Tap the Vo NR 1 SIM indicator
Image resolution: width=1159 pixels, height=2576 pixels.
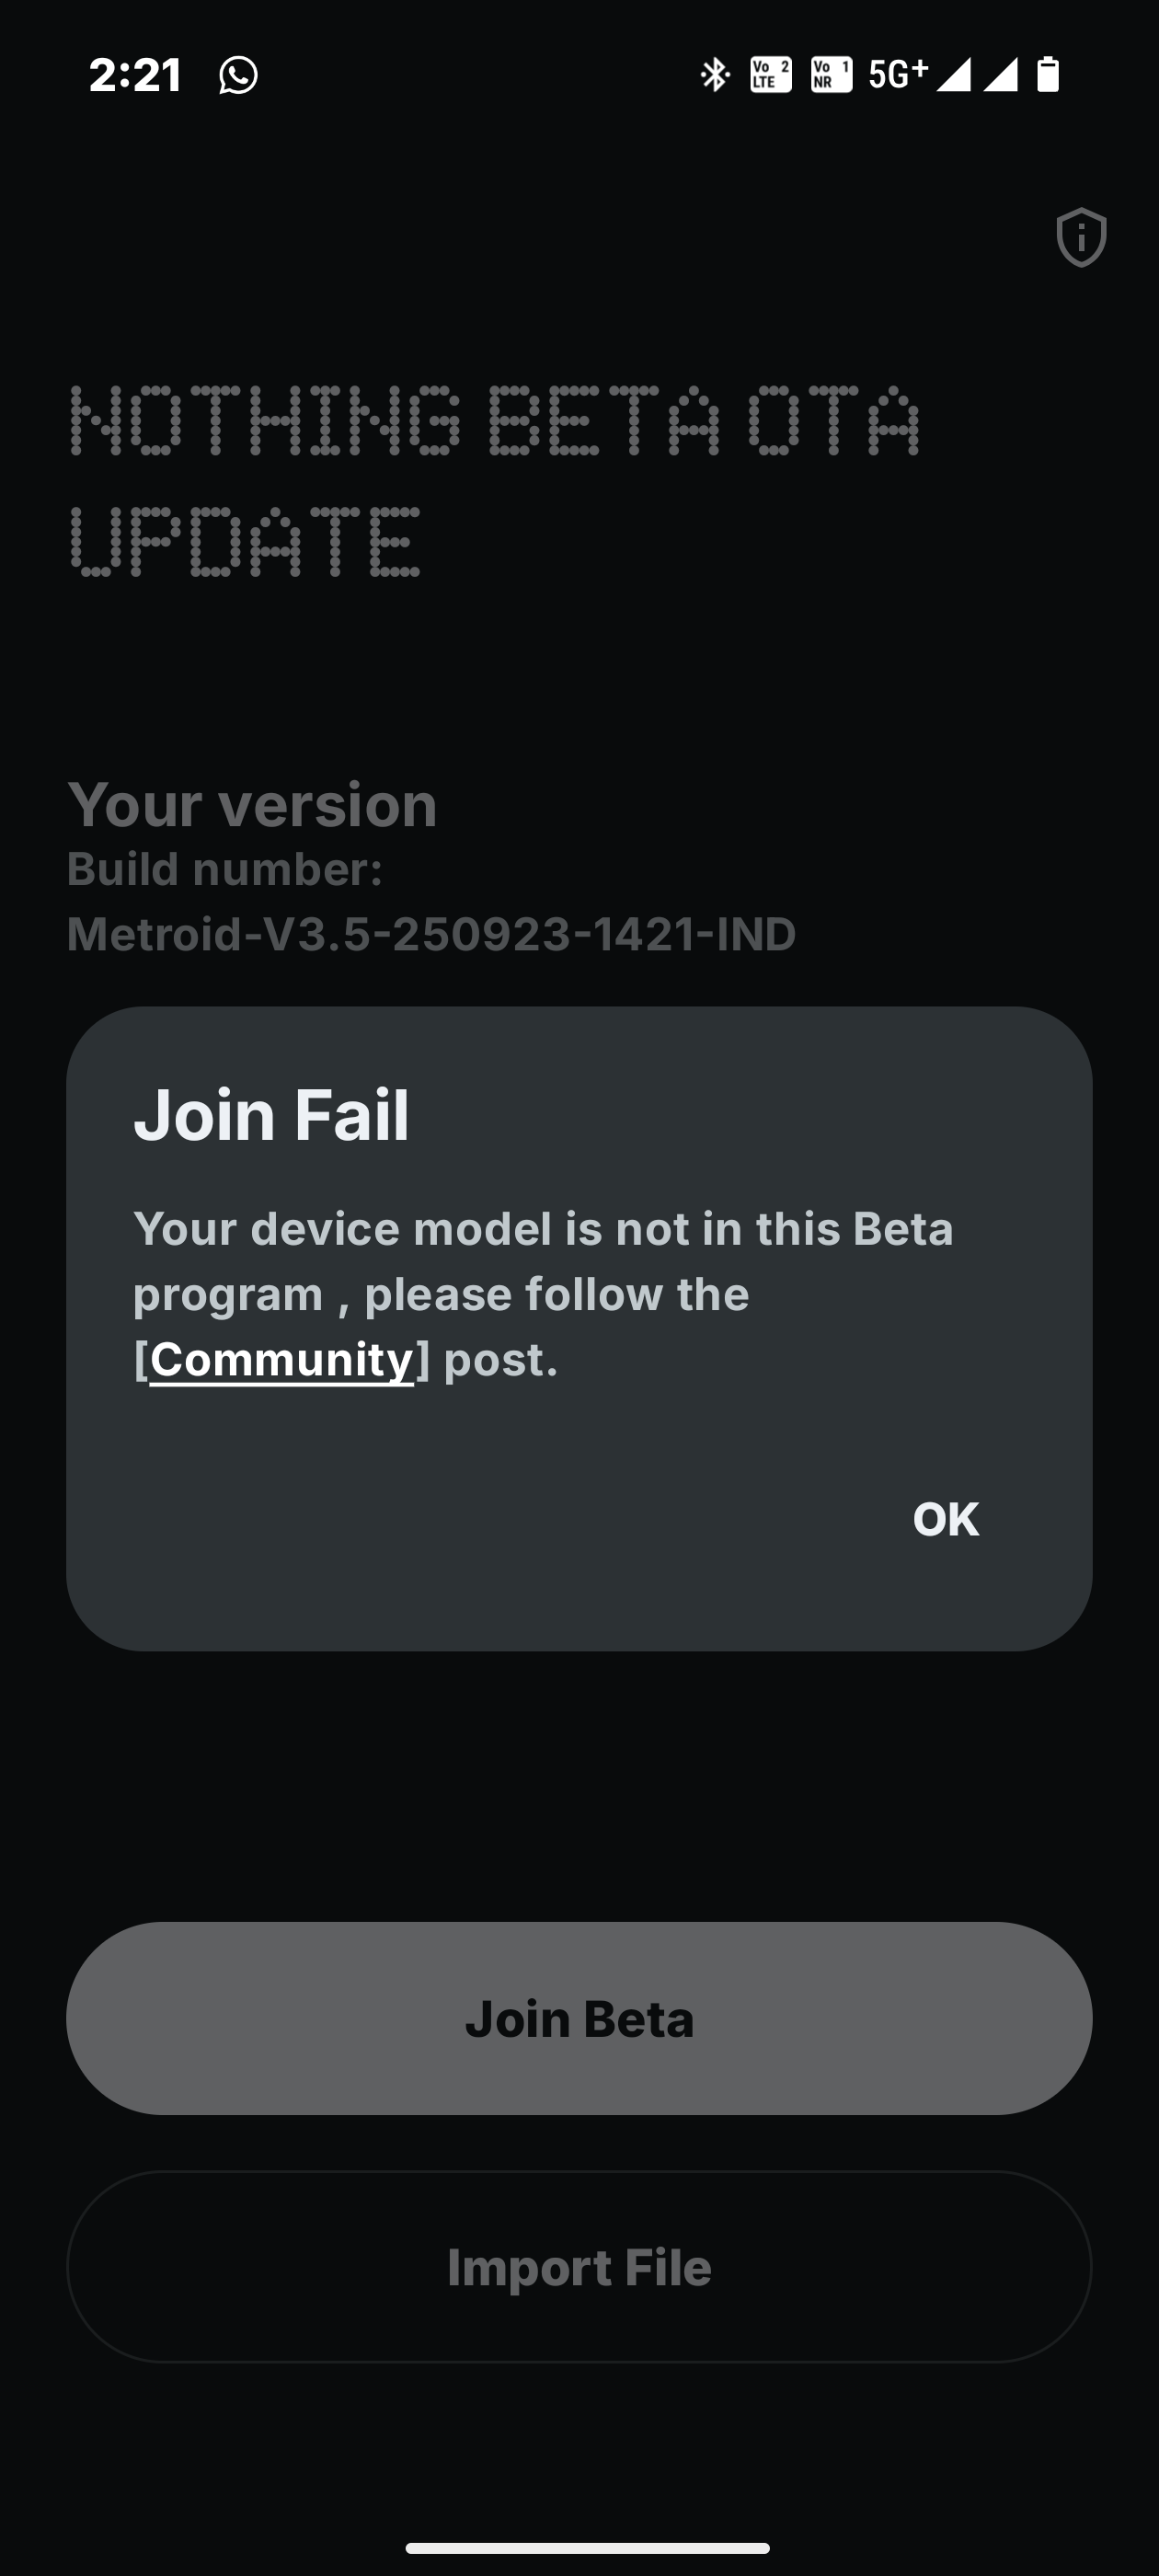[831, 74]
